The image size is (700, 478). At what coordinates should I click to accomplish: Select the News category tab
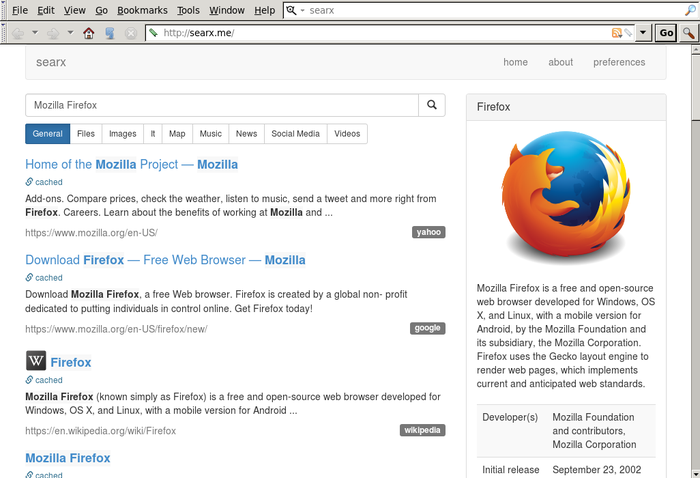click(246, 134)
